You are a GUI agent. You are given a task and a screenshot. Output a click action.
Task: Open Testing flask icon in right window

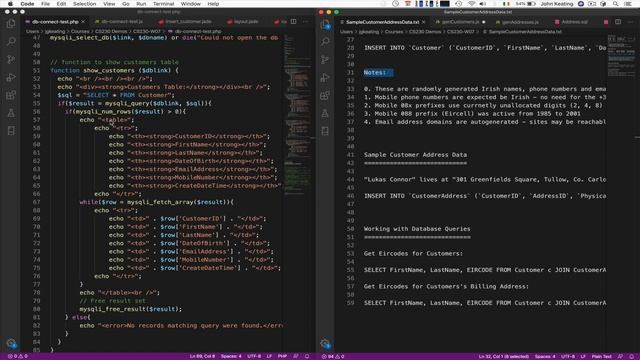click(x=325, y=113)
